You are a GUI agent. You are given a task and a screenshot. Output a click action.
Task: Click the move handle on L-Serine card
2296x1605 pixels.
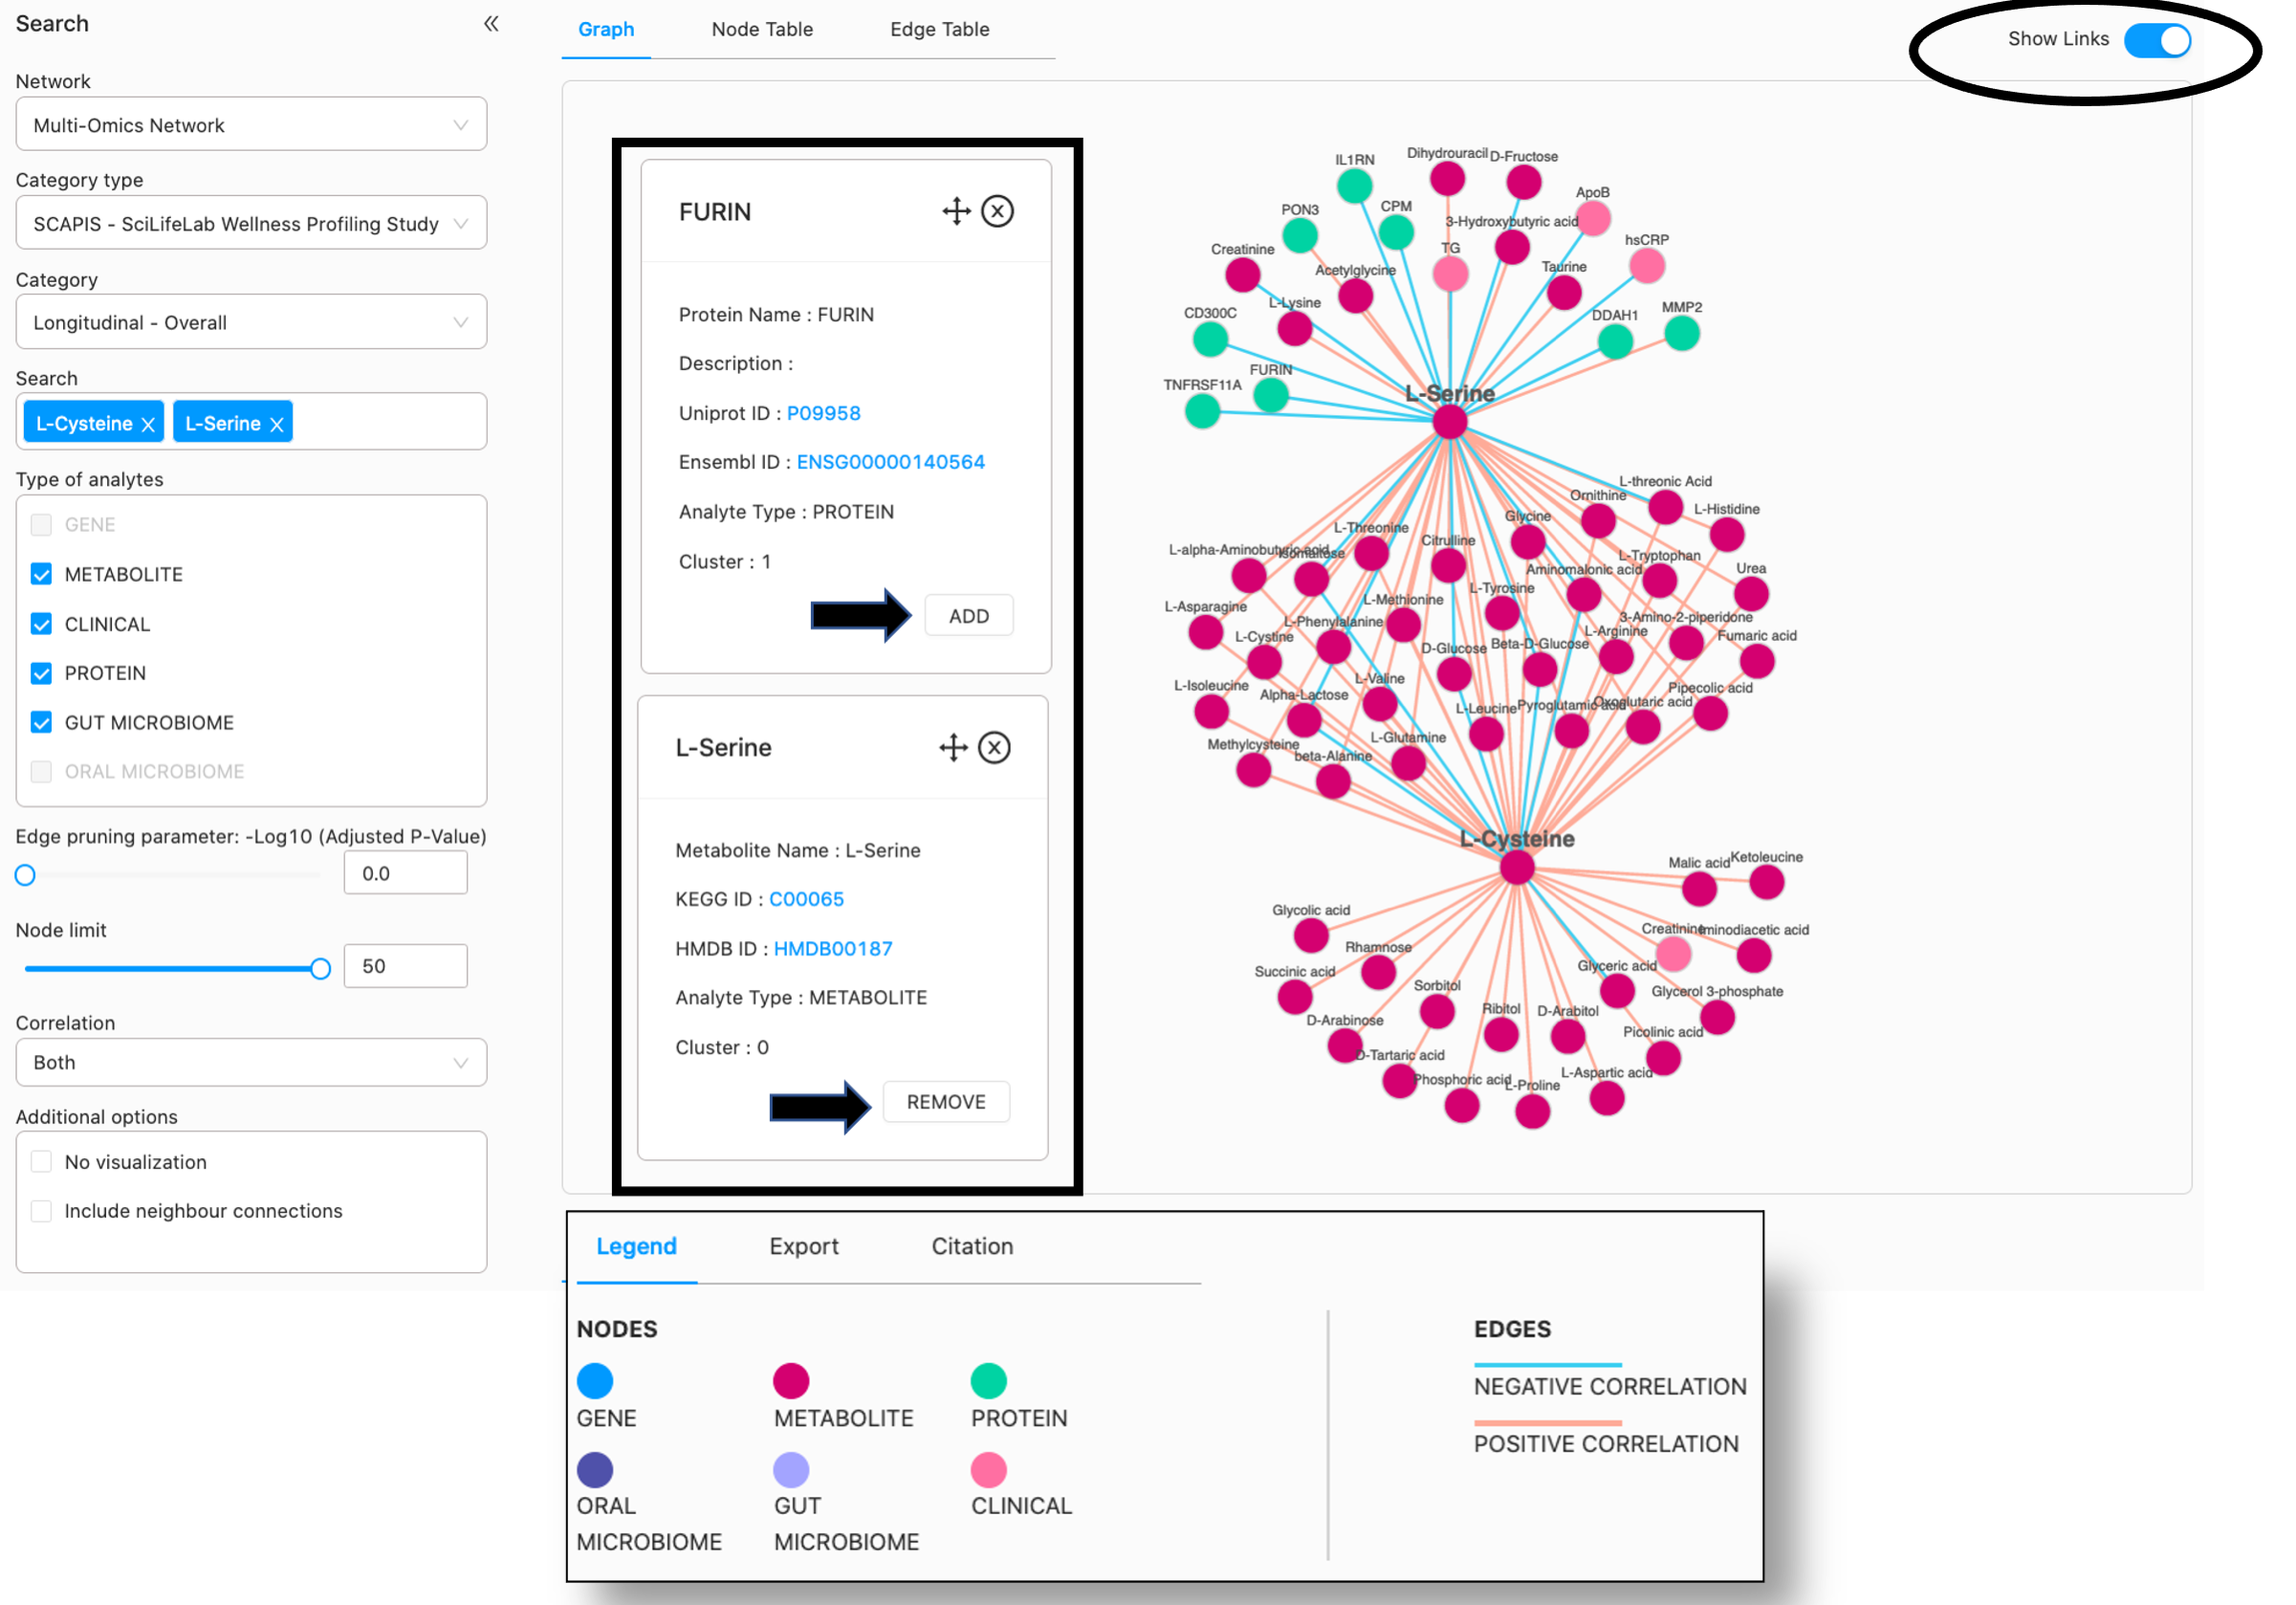(953, 747)
